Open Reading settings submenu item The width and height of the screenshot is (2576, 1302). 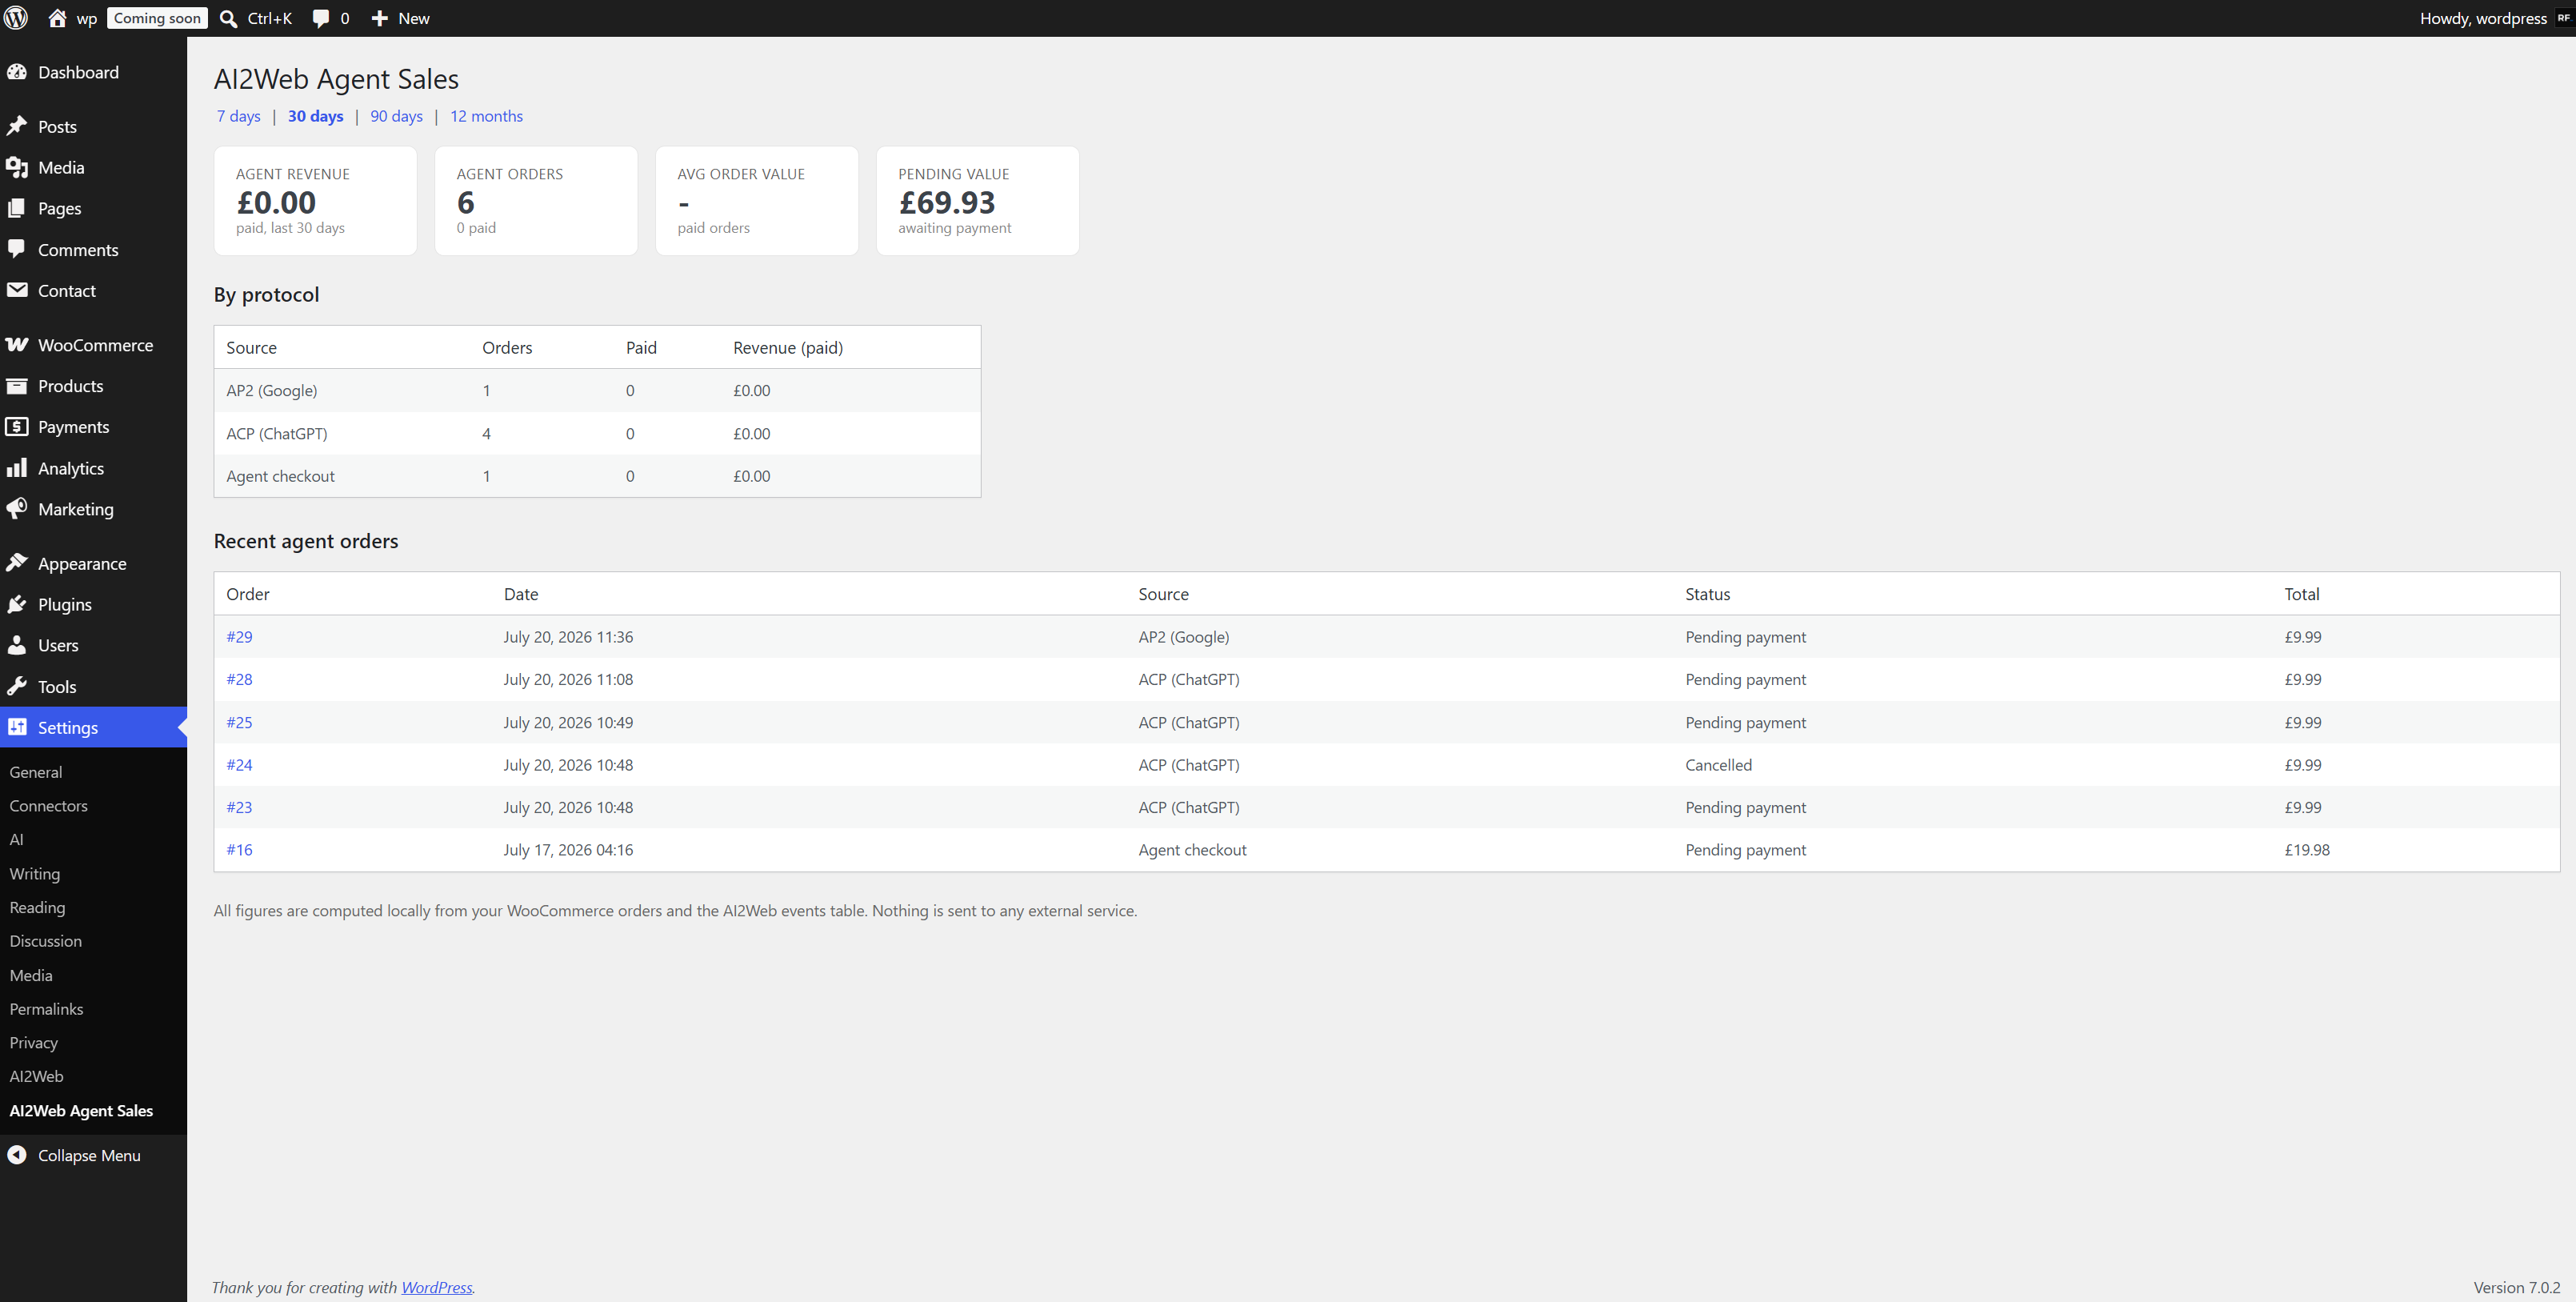[37, 908]
